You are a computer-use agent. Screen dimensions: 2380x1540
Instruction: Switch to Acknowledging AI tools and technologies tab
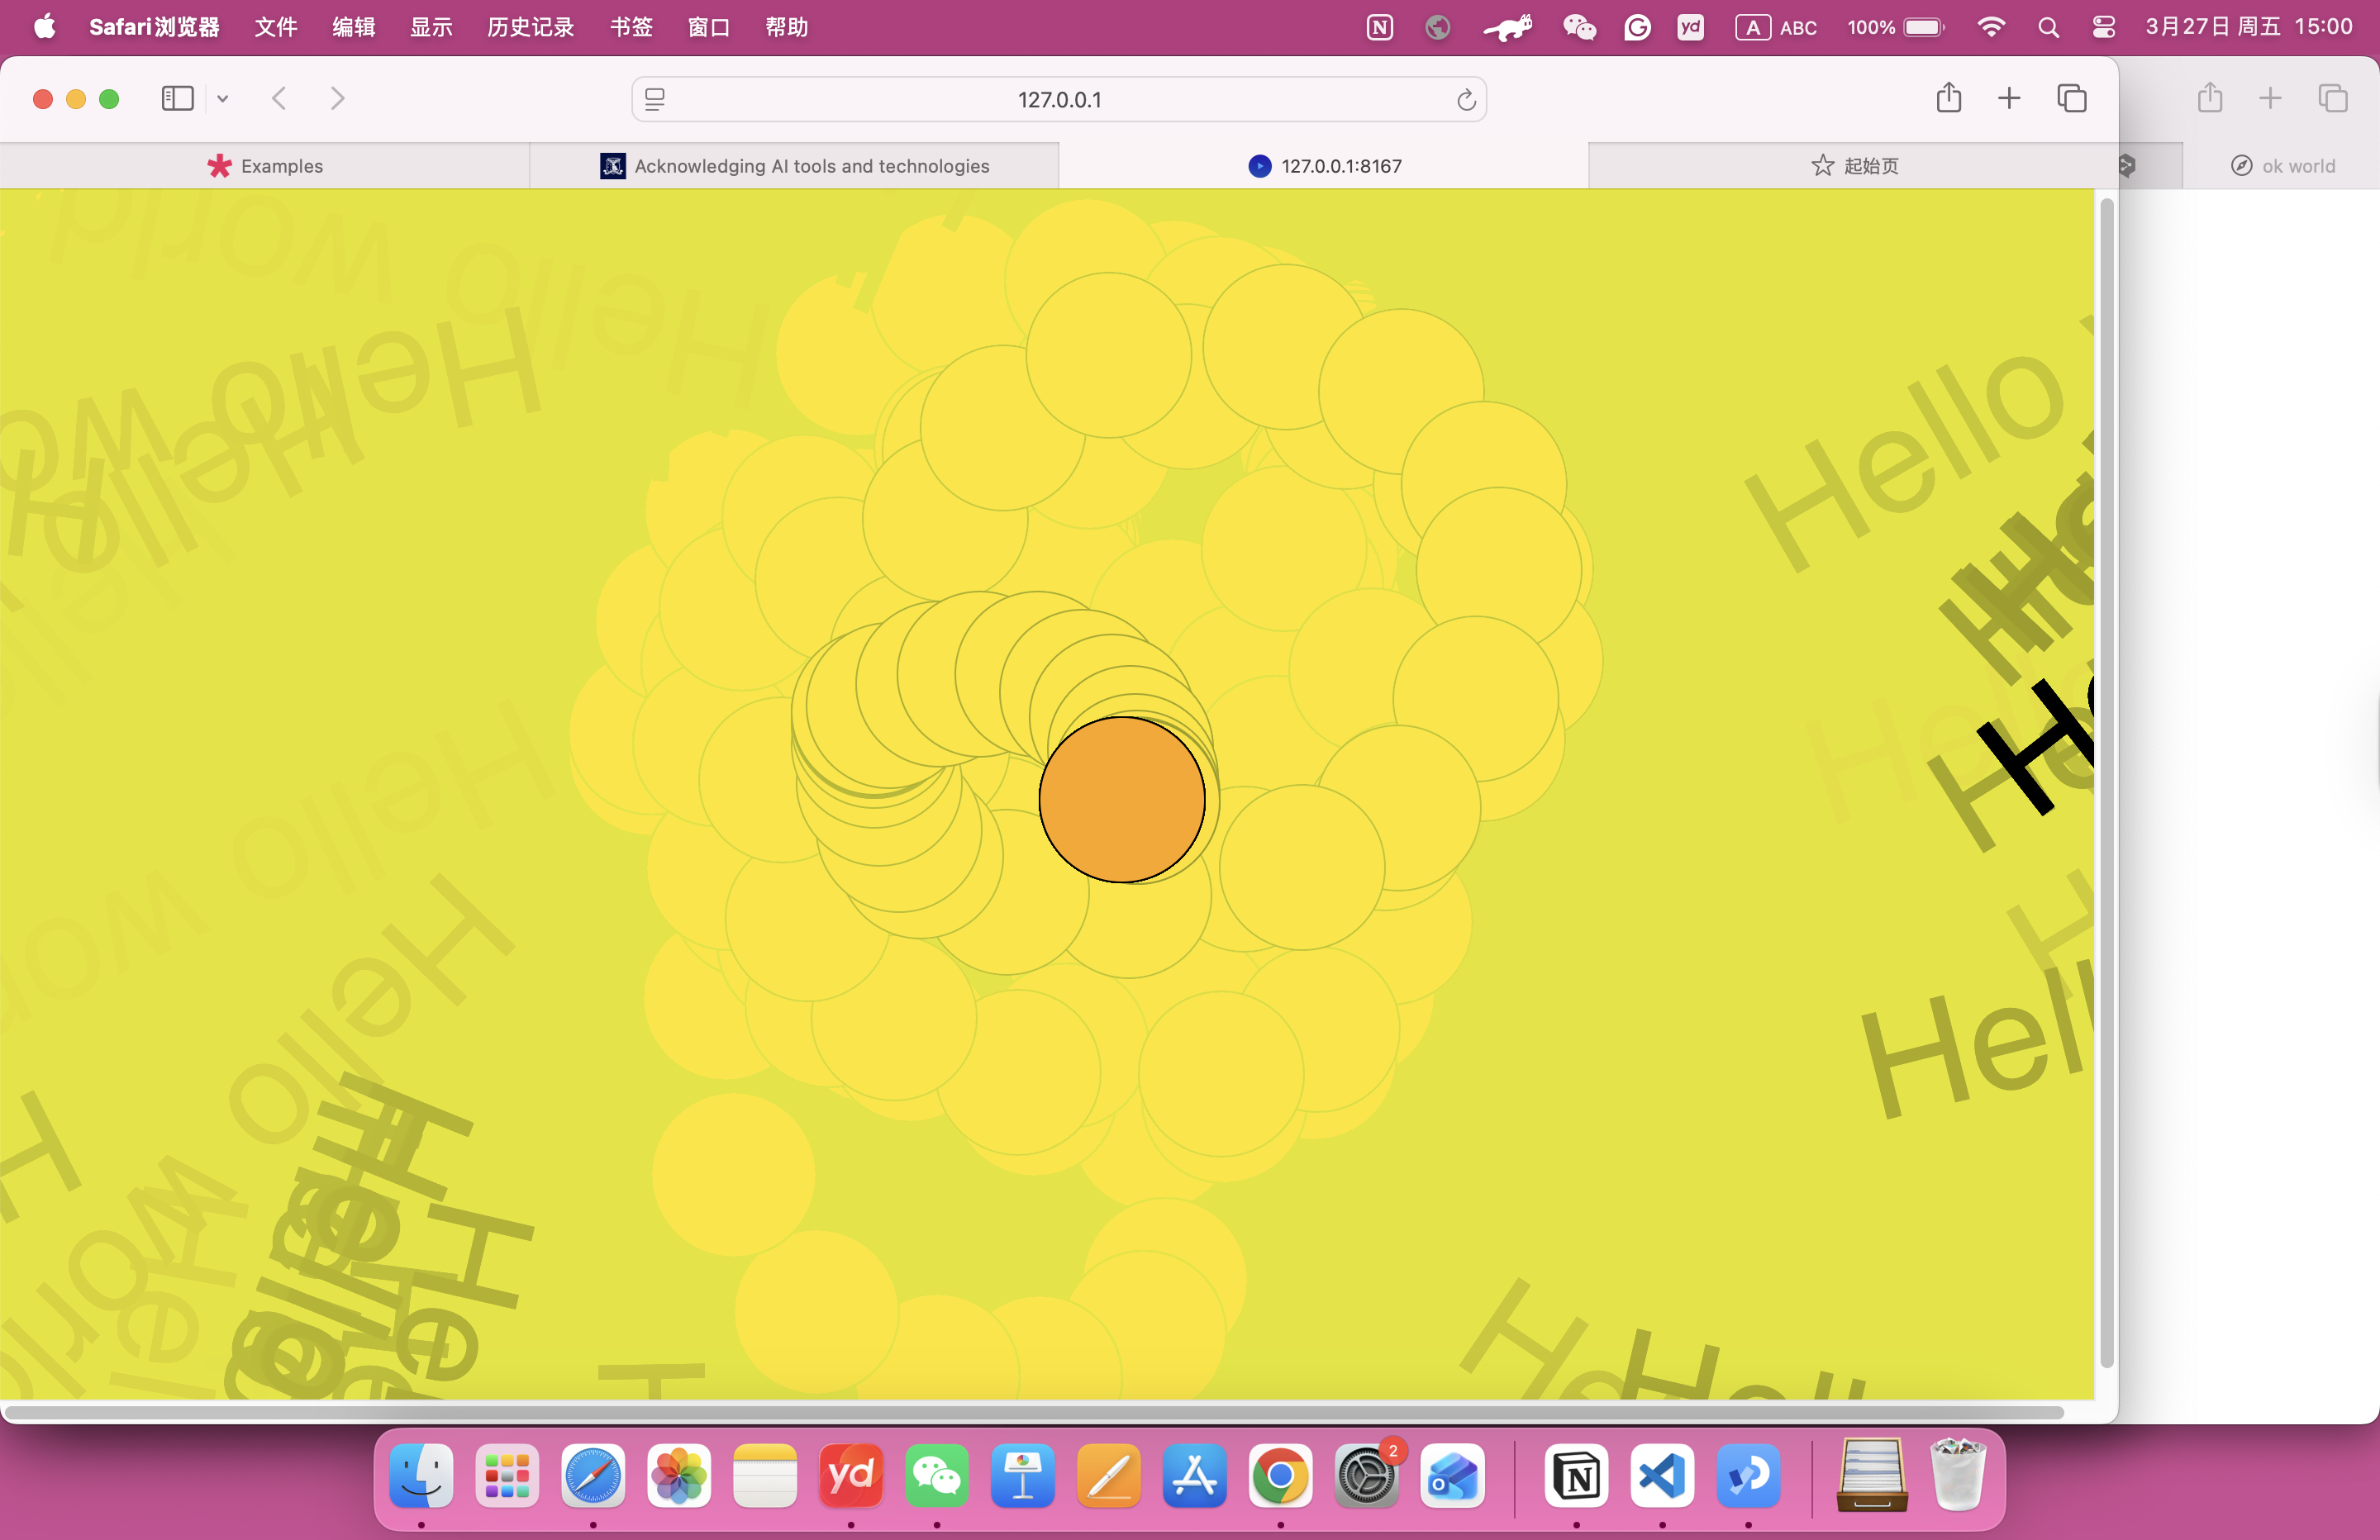click(x=794, y=166)
